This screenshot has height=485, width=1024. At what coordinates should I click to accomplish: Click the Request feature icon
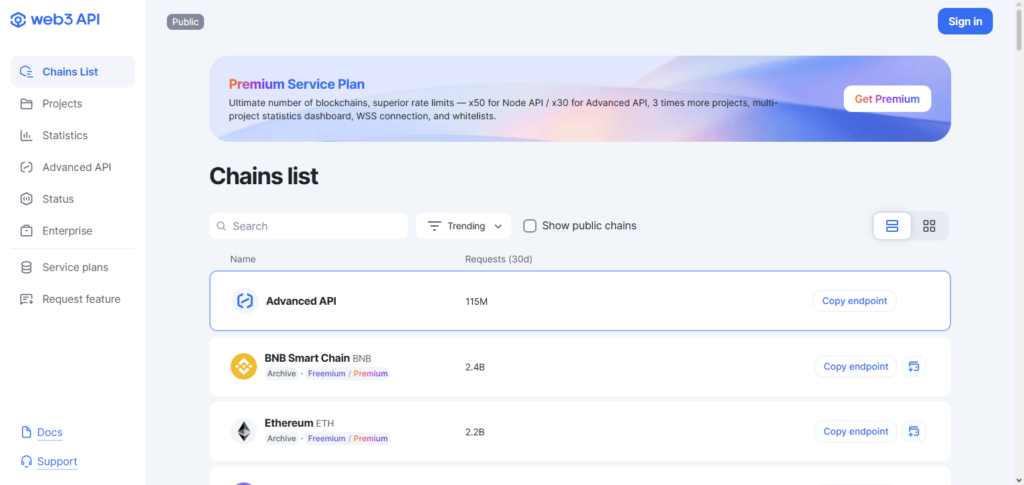coord(26,300)
